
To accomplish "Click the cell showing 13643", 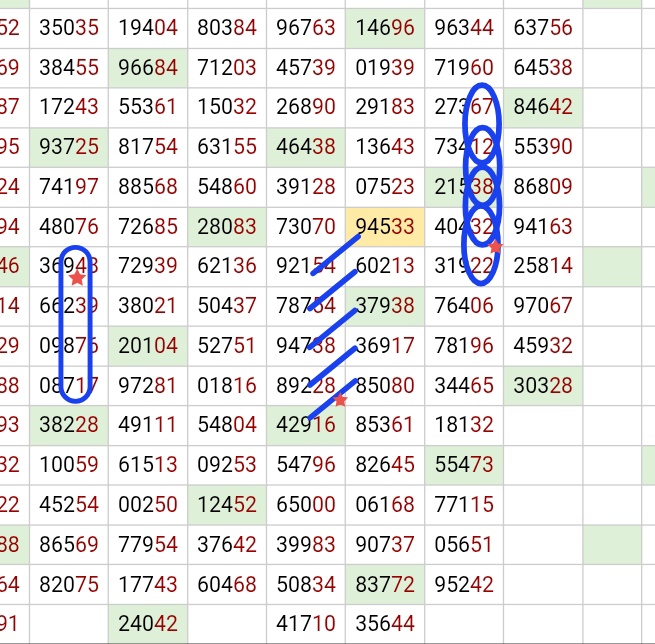I will pos(385,147).
